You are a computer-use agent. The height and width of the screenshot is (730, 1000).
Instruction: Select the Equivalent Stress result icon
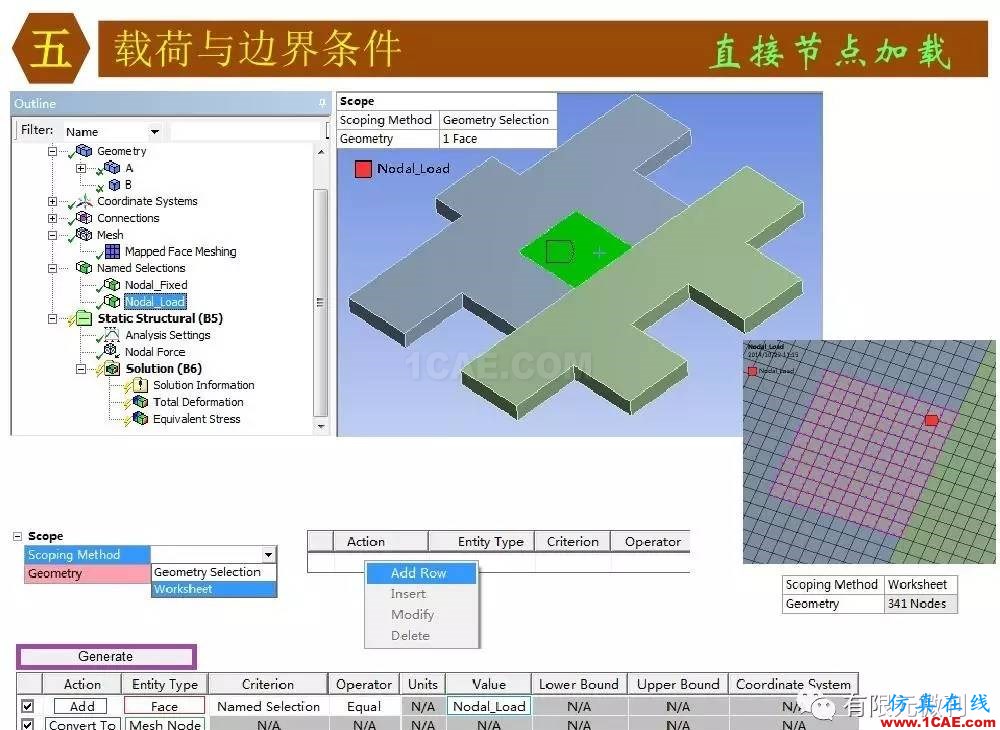tap(140, 419)
